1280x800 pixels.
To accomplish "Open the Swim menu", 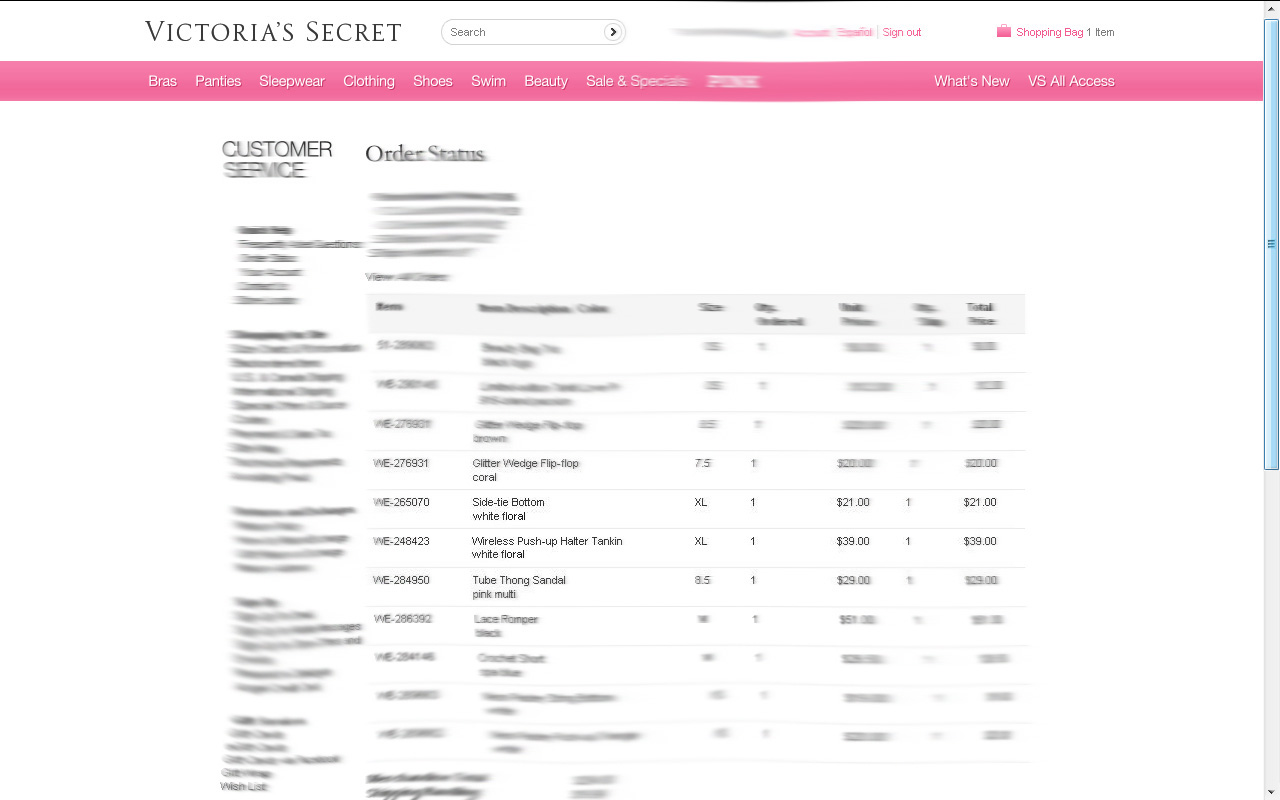I will pyautogui.click(x=488, y=81).
